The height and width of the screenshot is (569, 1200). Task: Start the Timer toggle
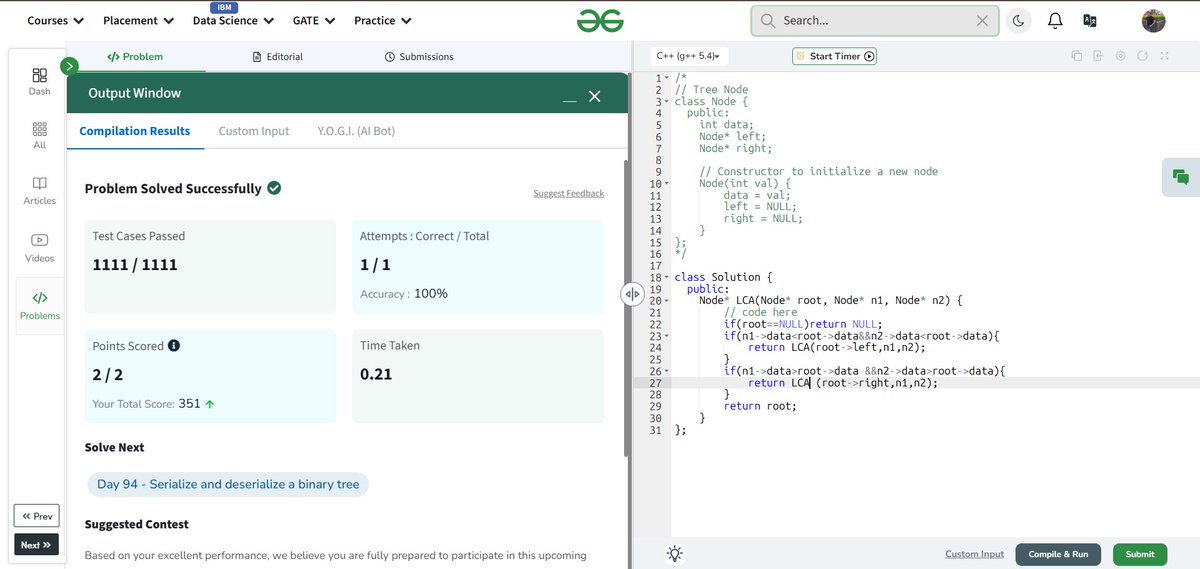click(x=834, y=56)
